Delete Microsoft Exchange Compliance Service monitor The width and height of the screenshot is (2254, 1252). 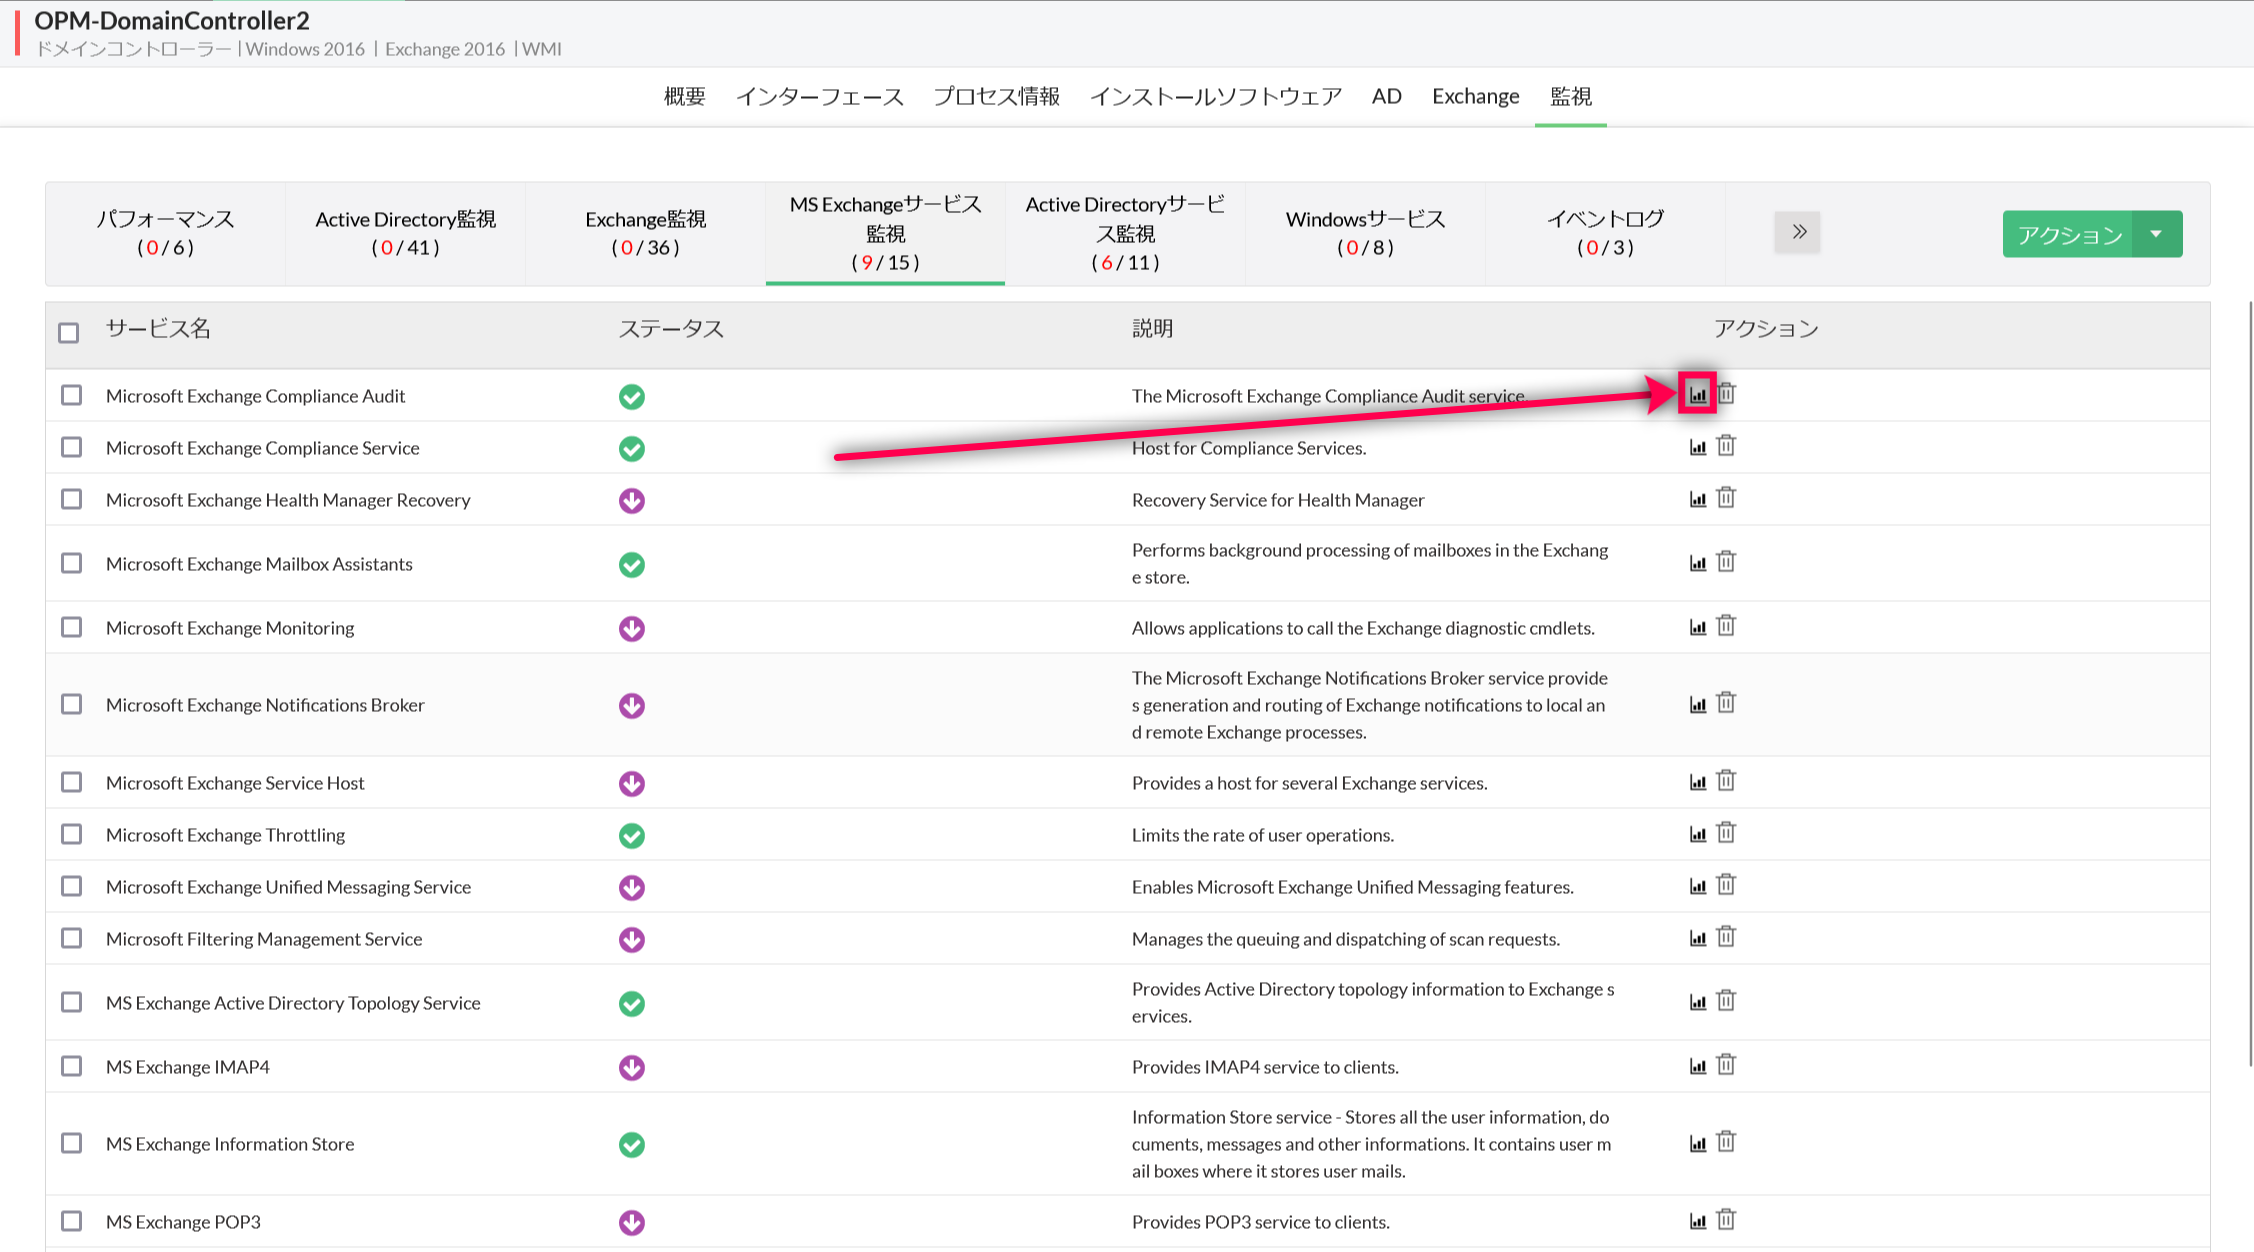pos(1726,446)
